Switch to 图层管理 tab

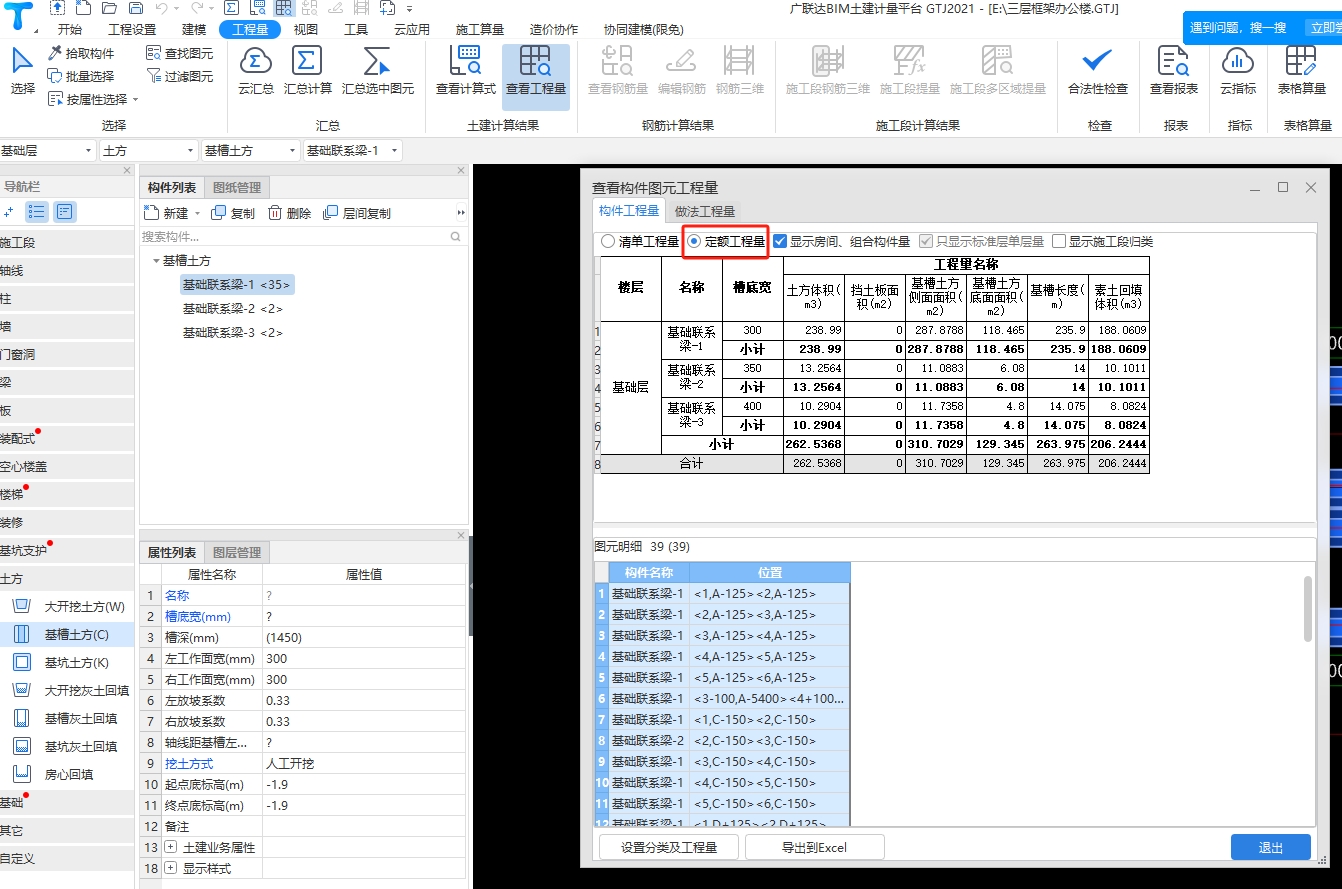click(x=237, y=552)
